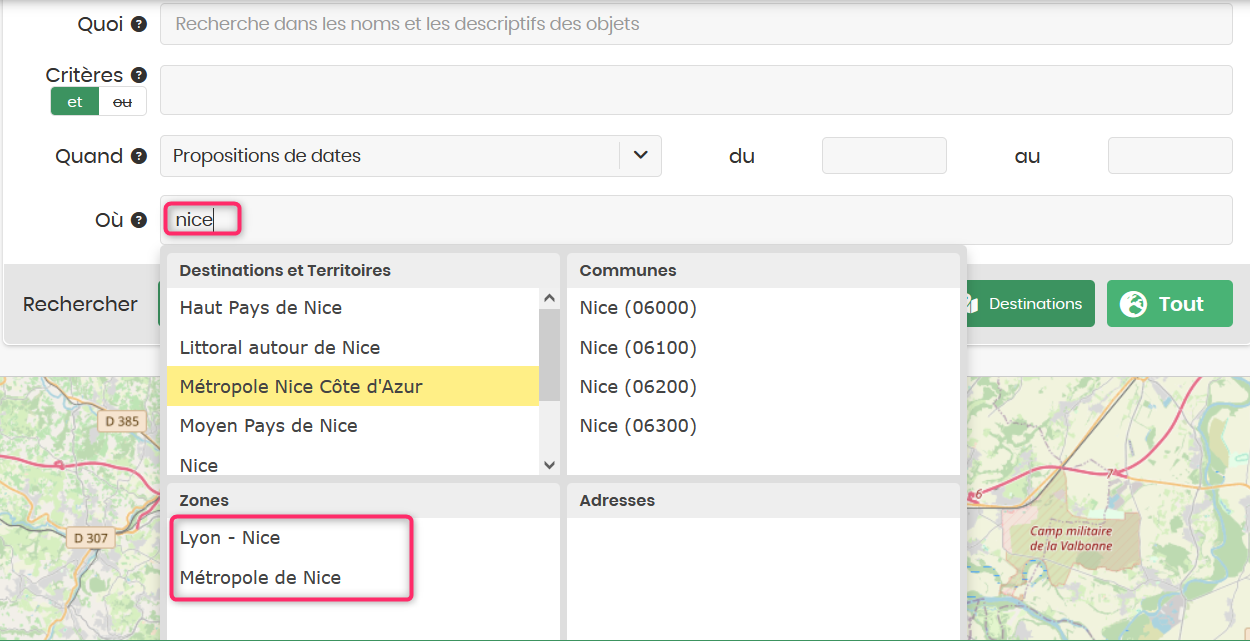Click Camp militaire de la Valbonne on map
Screen dimensions: 1250x641
pos(1072,539)
